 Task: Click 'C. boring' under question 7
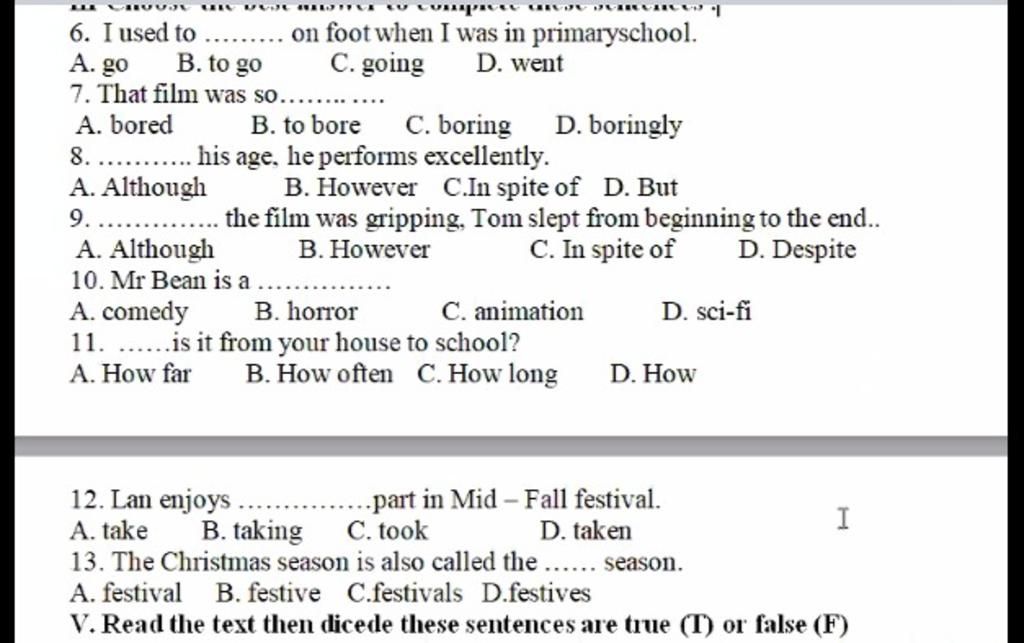pyautogui.click(x=458, y=125)
